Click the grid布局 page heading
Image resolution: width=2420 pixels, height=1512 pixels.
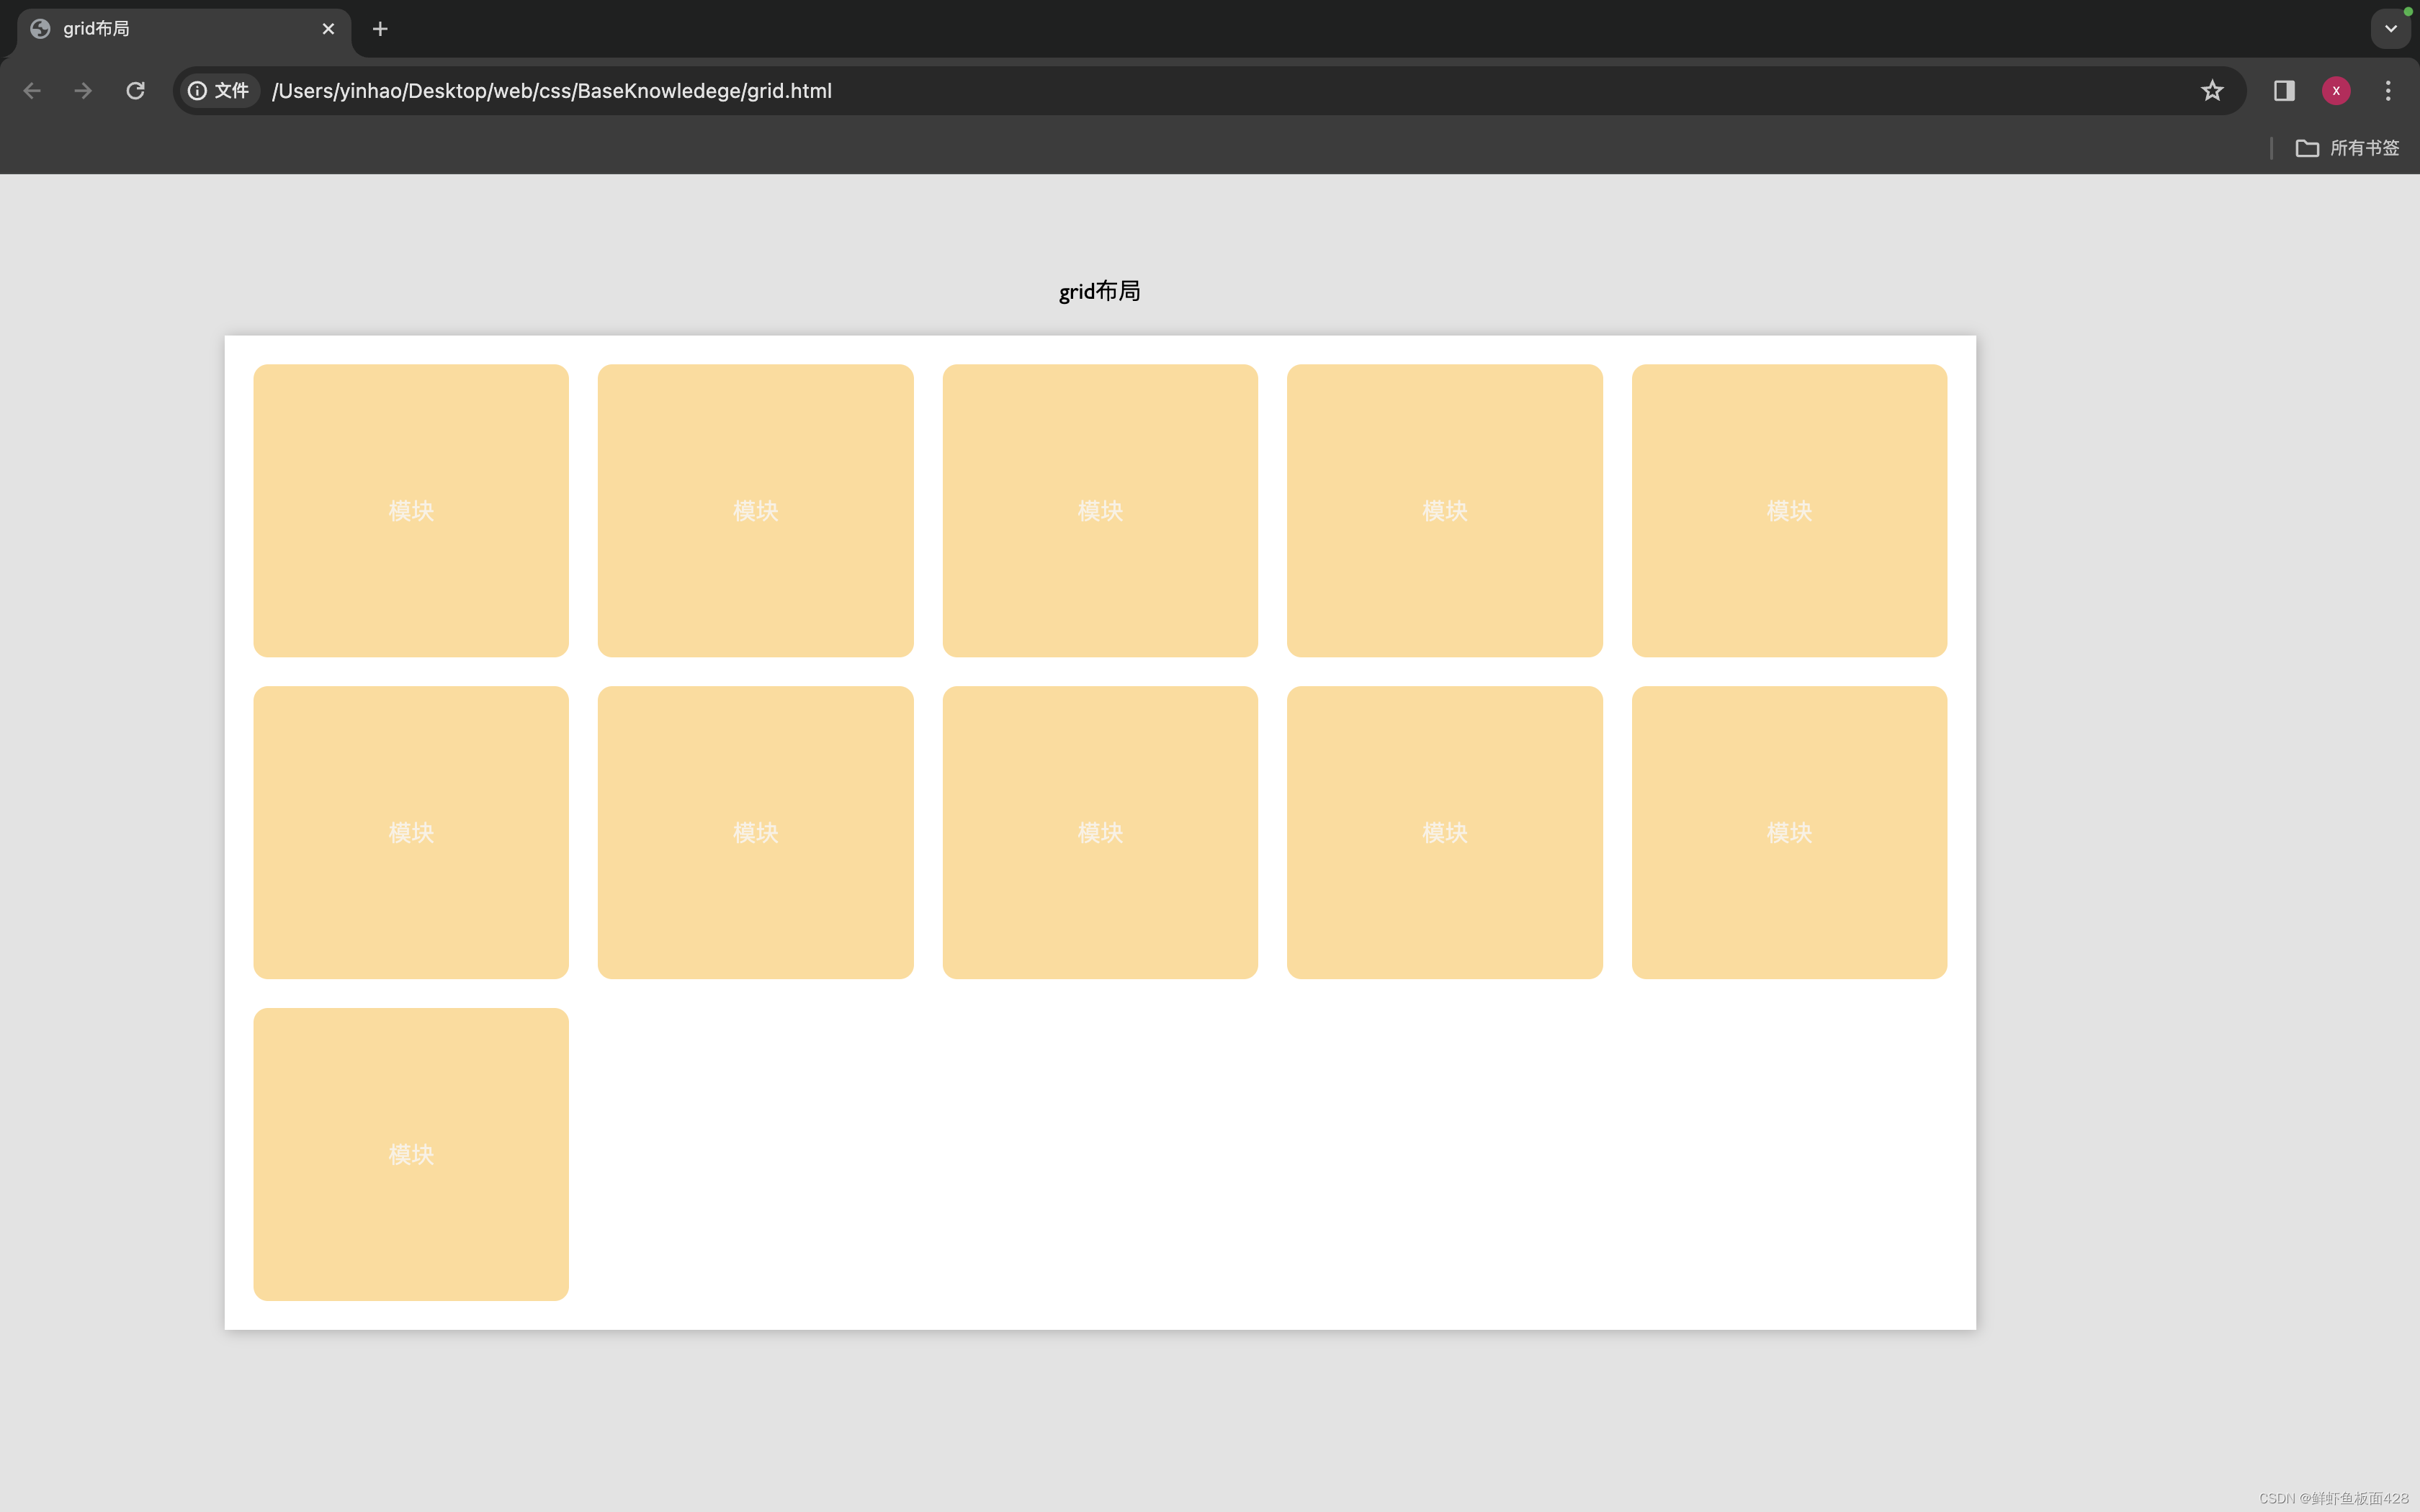[1099, 291]
